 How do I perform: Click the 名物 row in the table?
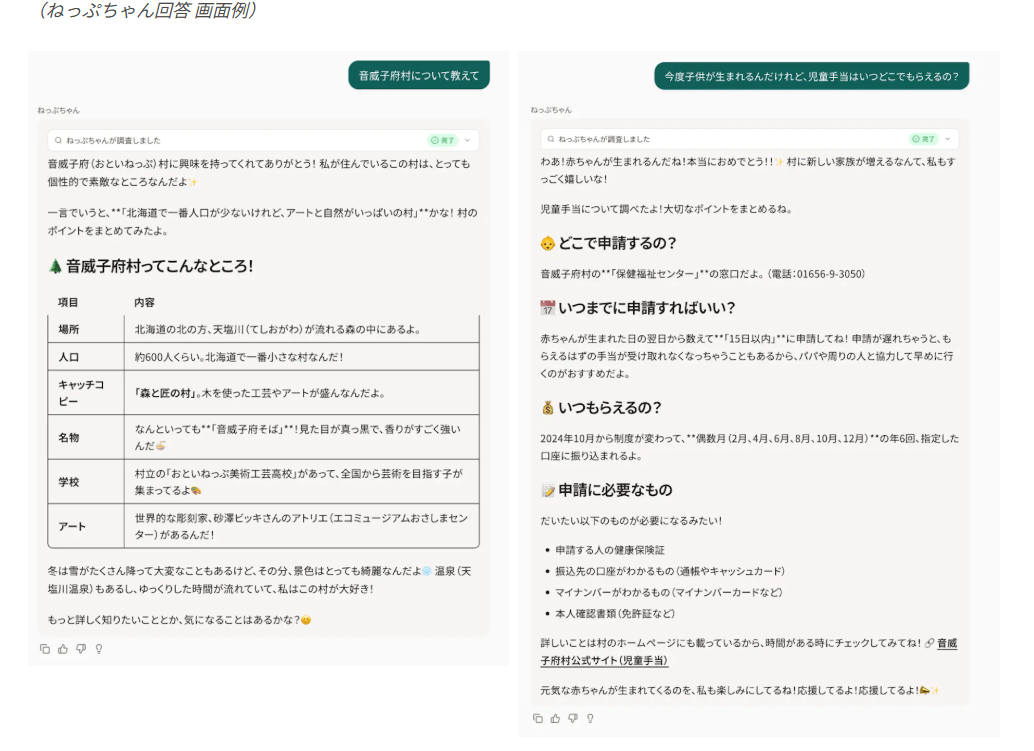pos(68,437)
